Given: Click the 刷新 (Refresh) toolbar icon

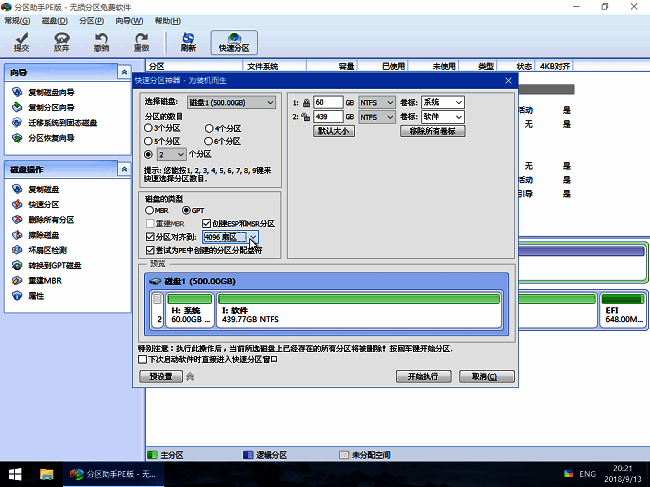Looking at the screenshot, I should coord(188,41).
